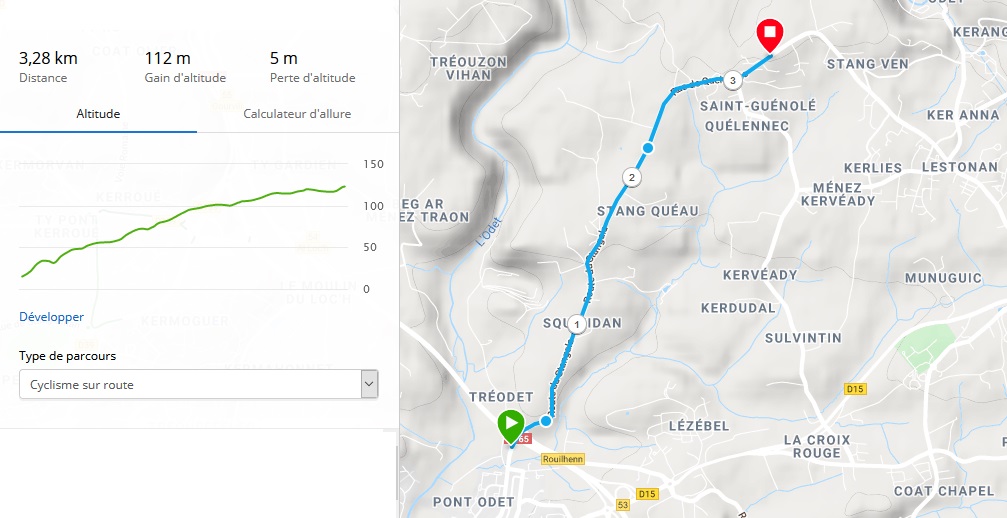
Task: Click the green start flag marker
Action: (x=511, y=425)
